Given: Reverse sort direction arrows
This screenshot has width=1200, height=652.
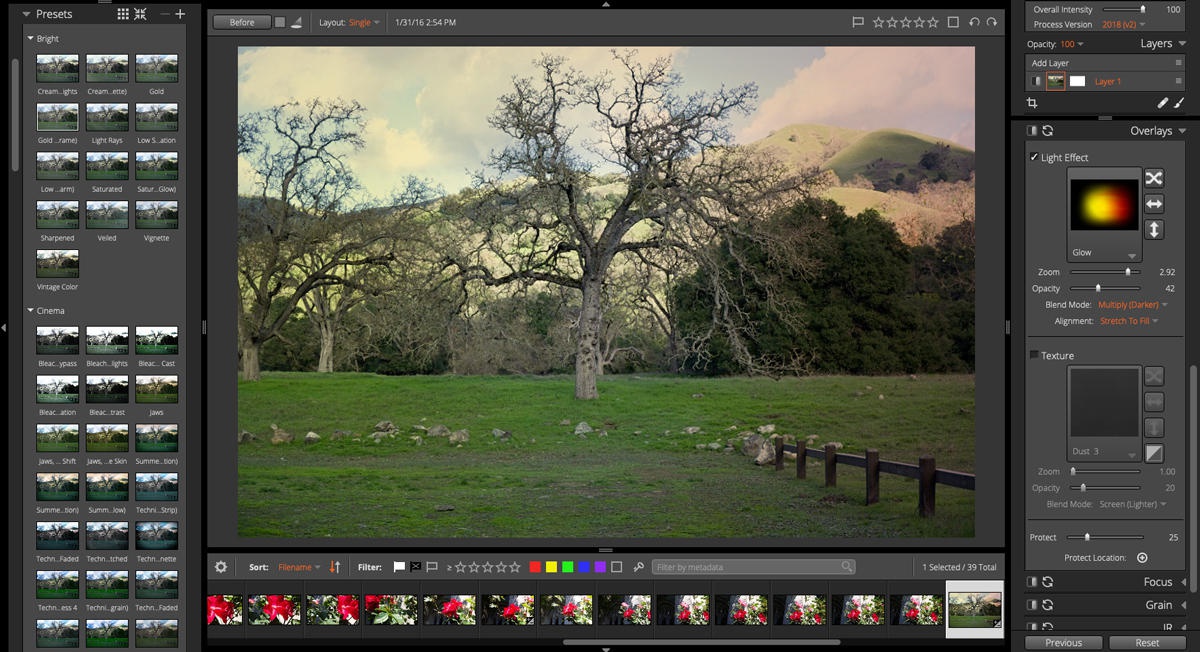Looking at the screenshot, I should pyautogui.click(x=335, y=567).
